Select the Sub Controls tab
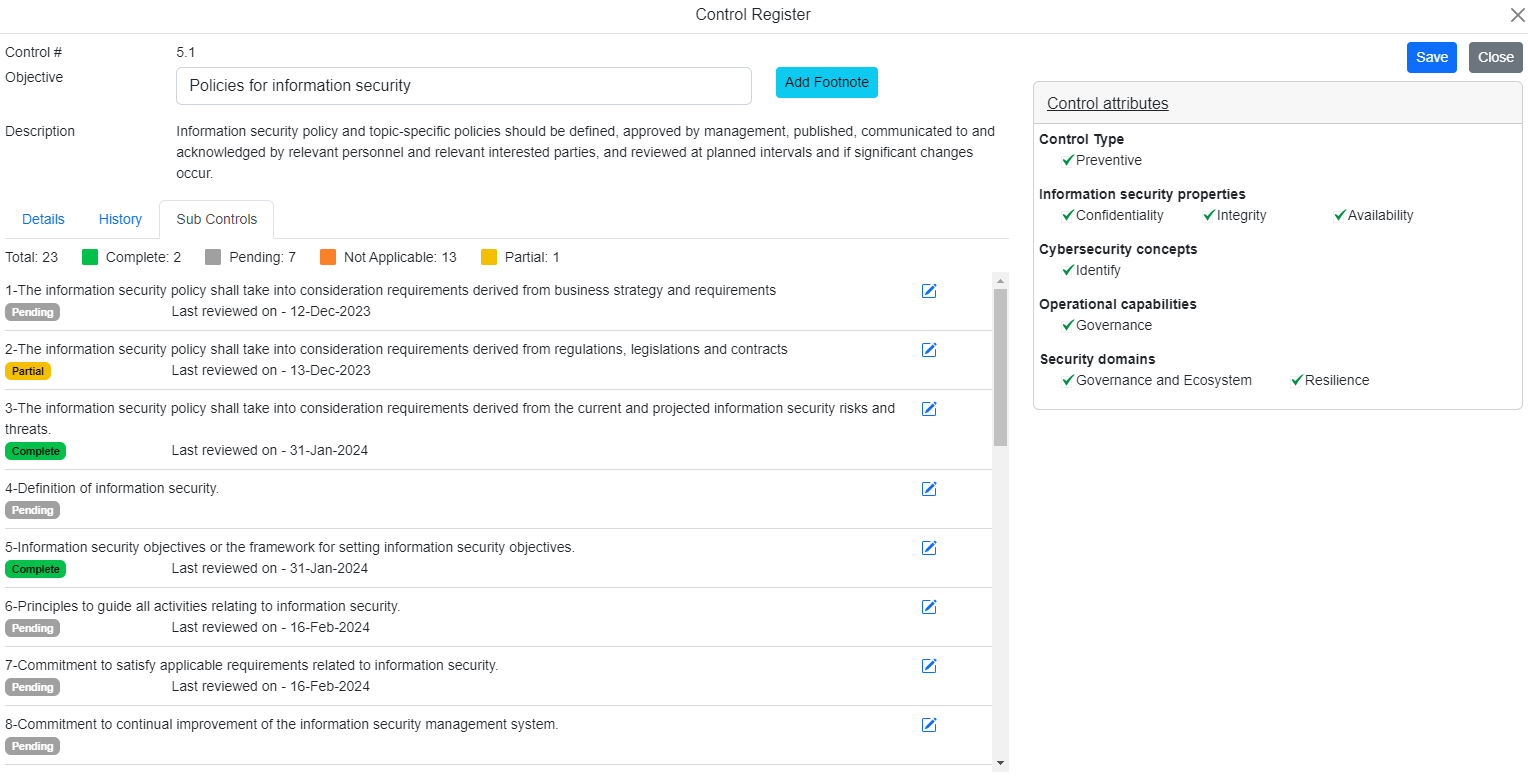 (x=216, y=219)
